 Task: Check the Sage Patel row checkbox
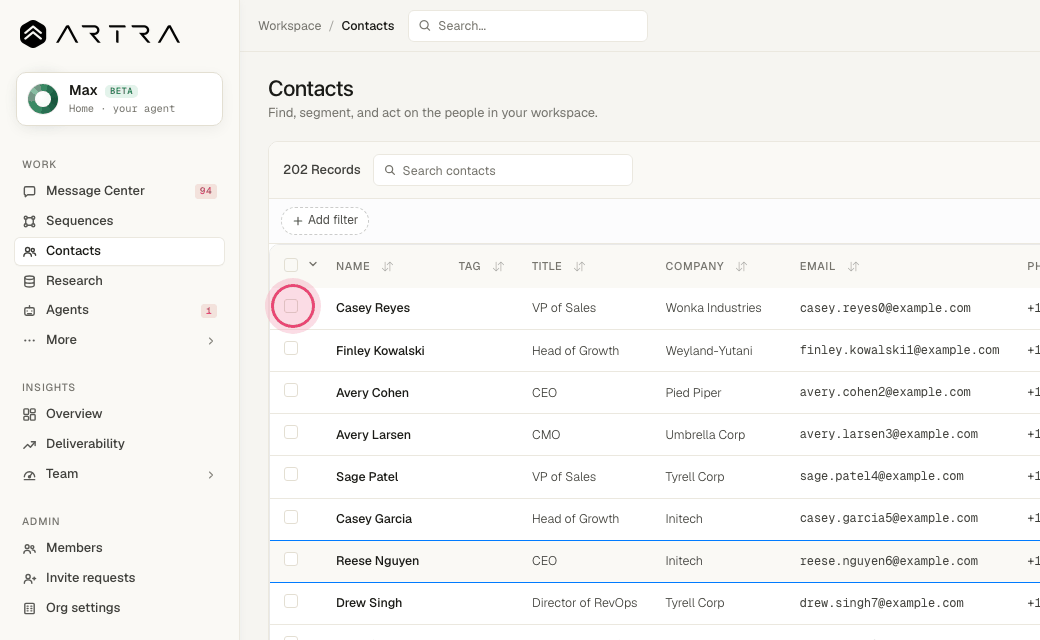click(x=291, y=474)
